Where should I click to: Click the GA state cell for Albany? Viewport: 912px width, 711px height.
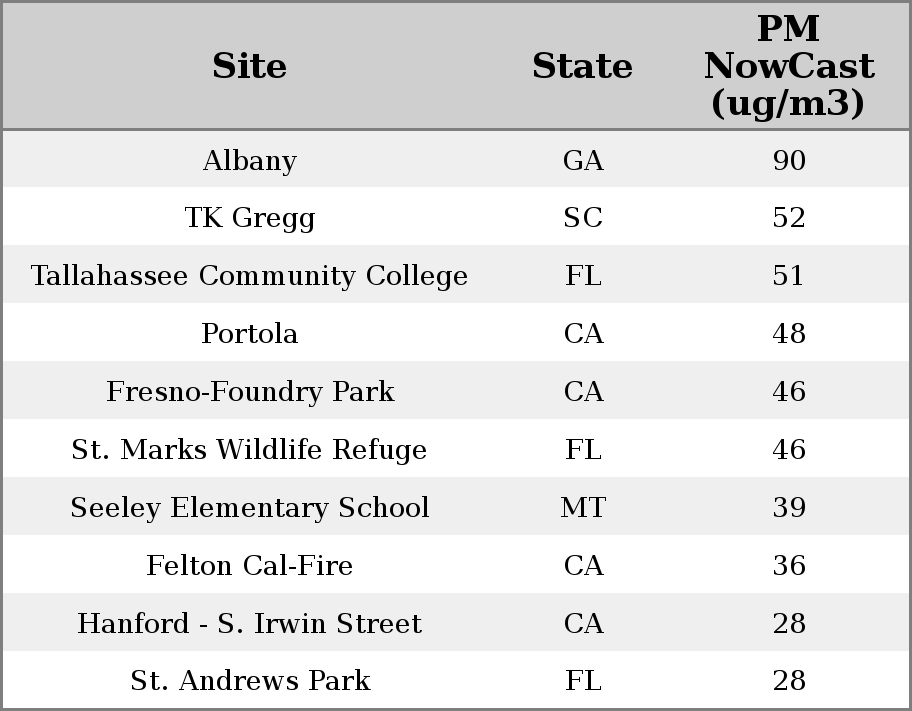tap(583, 161)
